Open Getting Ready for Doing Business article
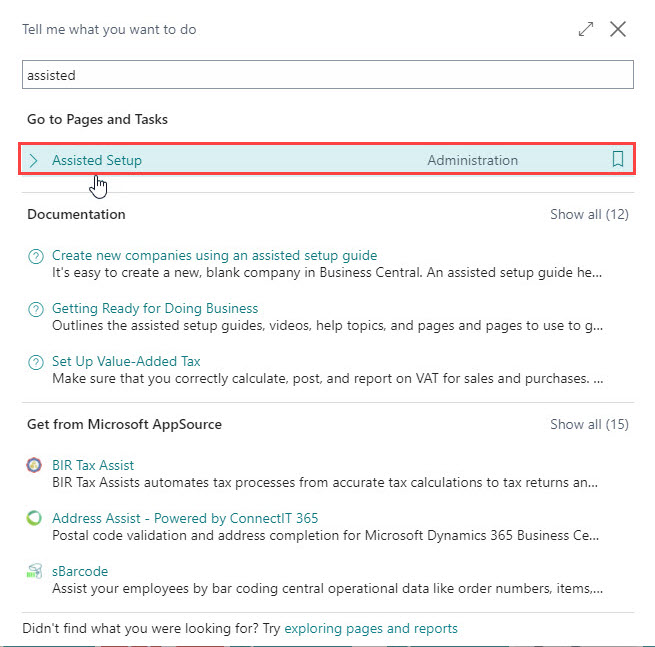This screenshot has width=655, height=647. coord(155,308)
